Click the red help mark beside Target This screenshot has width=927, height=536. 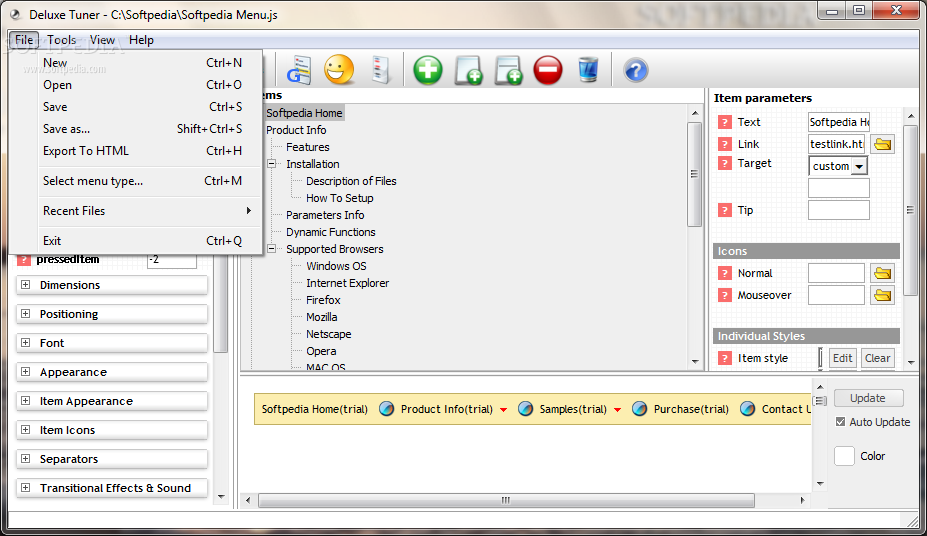(725, 163)
